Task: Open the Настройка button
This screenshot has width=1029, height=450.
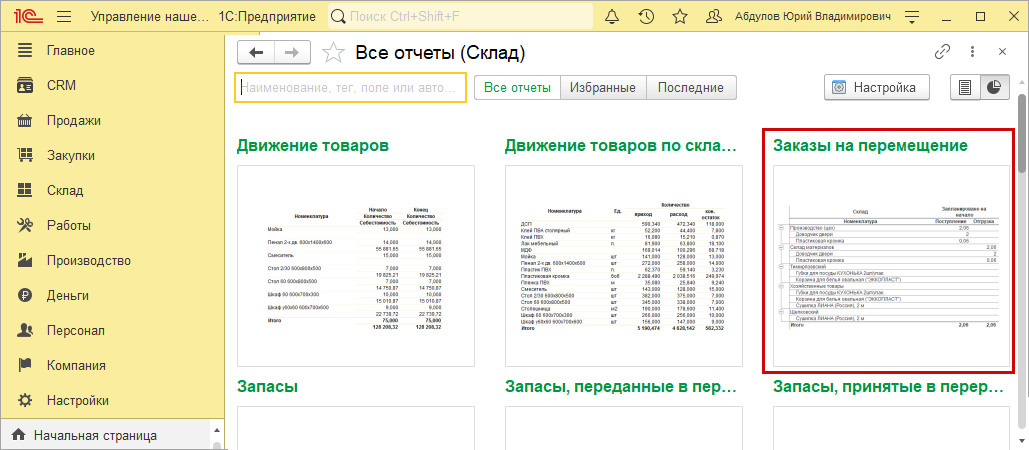Action: point(877,87)
